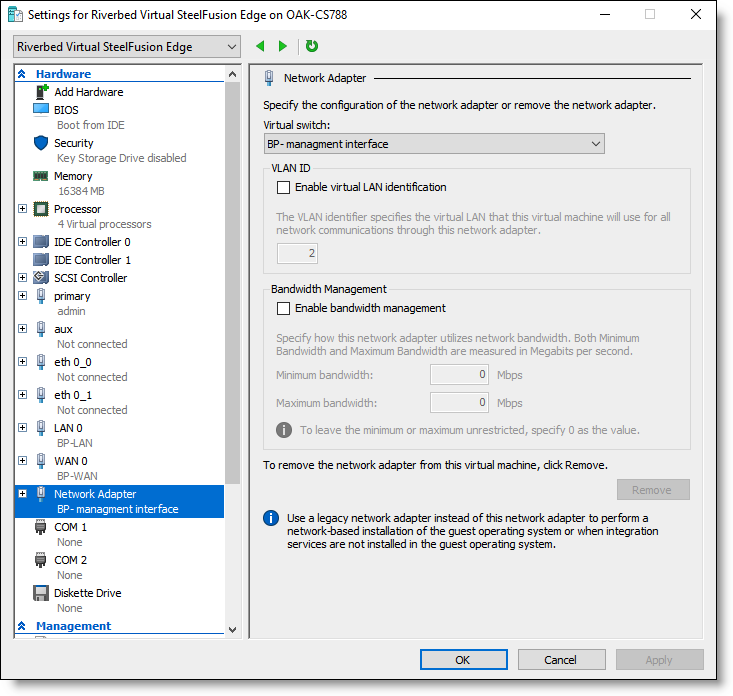Viewport: 733px width, 696px height.
Task: Select LAN 0 adapter in tree
Action: (68, 428)
